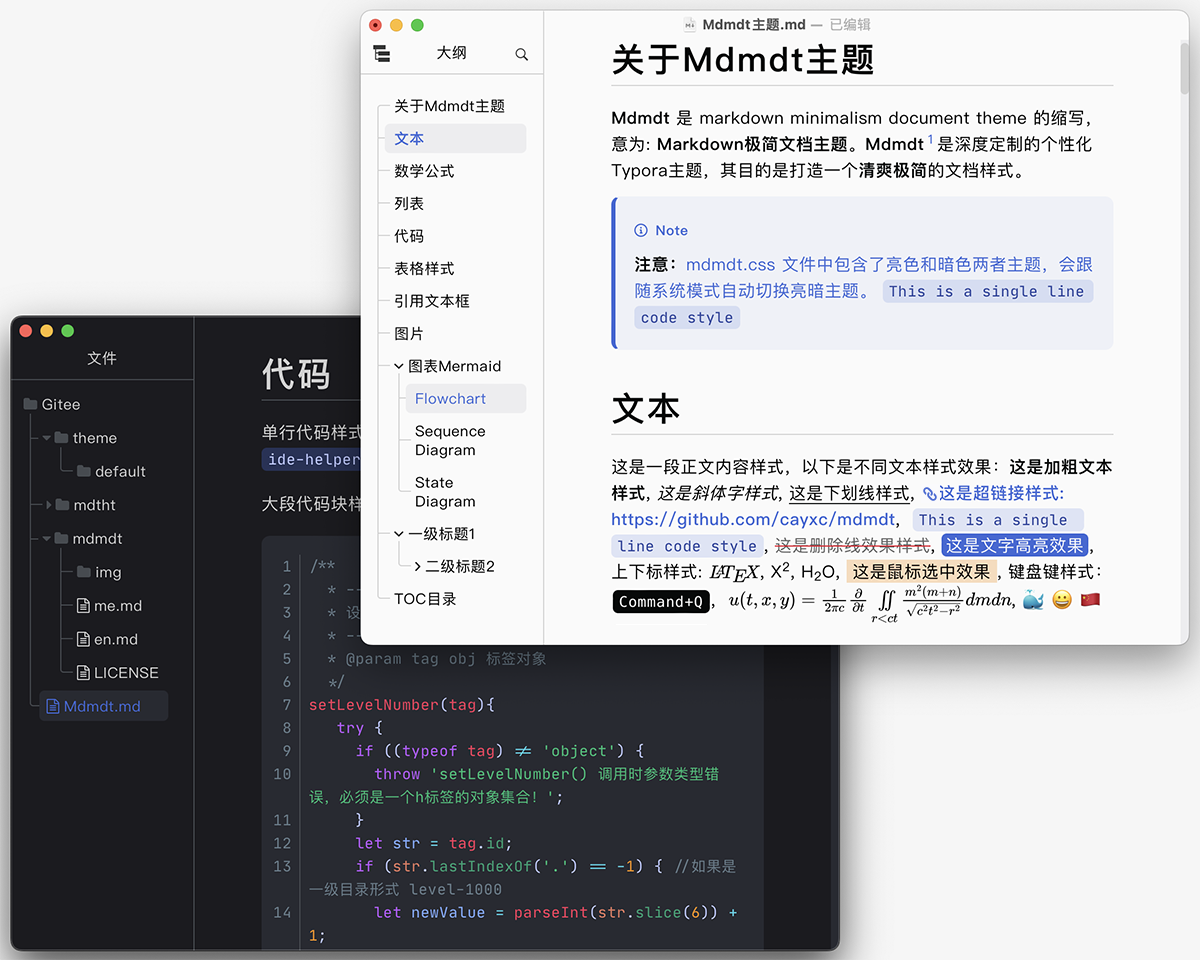Click file icon next to en.md
Viewport: 1200px width, 960px height.
(x=84, y=639)
